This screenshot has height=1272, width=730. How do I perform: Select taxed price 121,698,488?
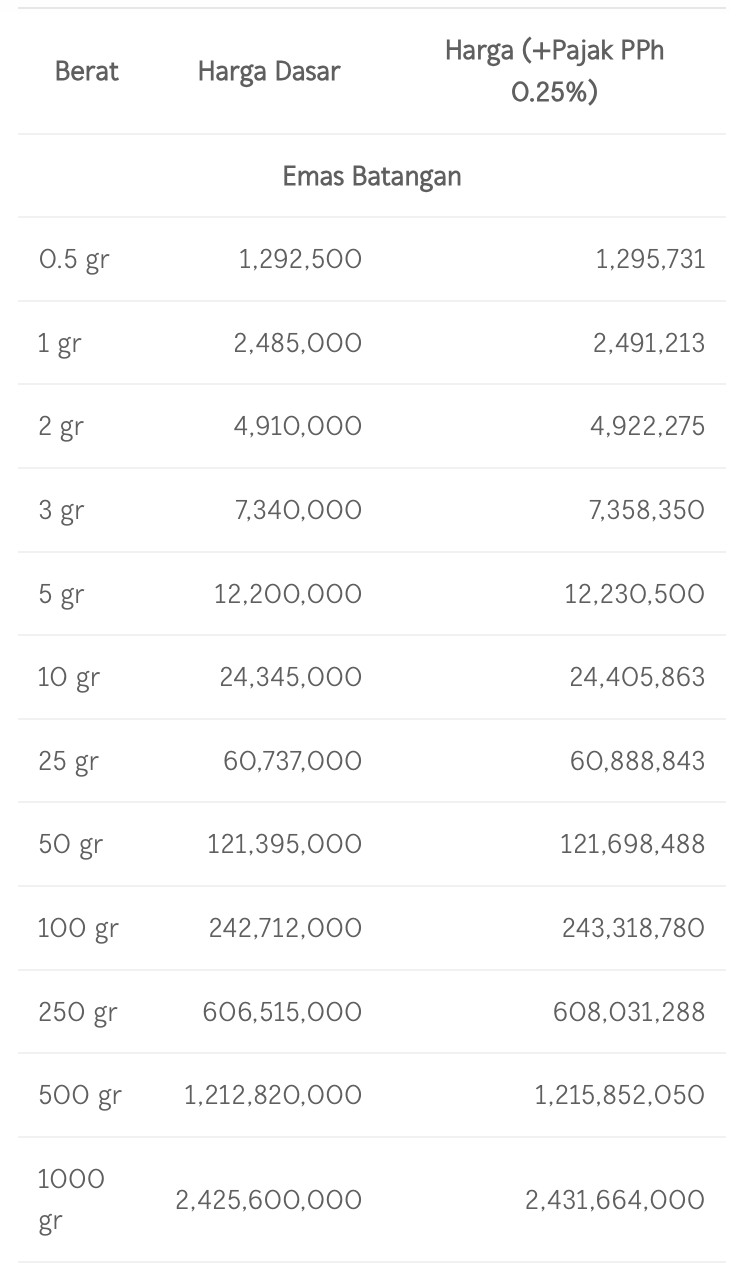tap(632, 845)
